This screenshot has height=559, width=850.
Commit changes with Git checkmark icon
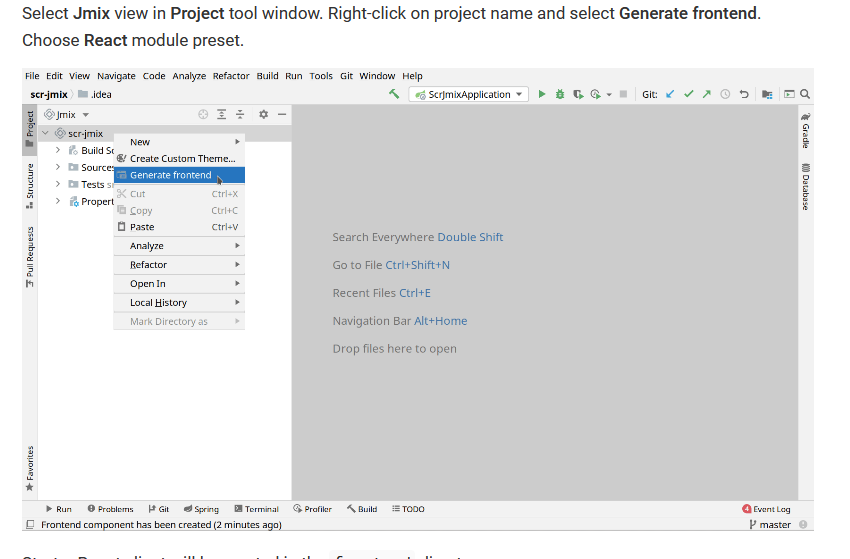[x=688, y=94]
